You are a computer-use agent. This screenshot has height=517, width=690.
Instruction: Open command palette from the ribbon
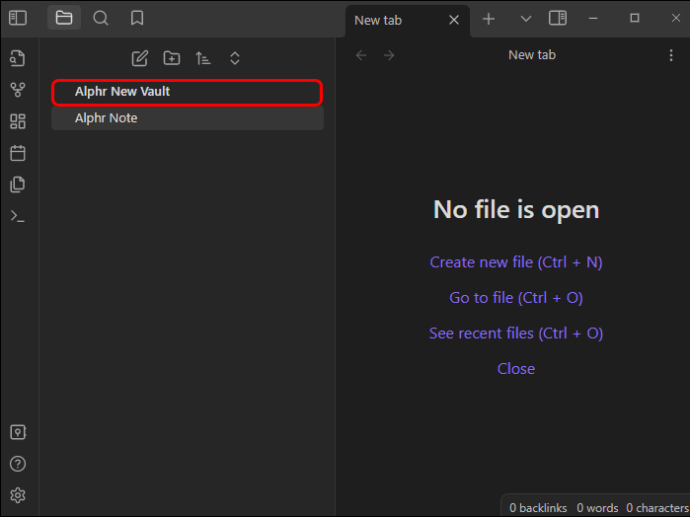tap(18, 216)
